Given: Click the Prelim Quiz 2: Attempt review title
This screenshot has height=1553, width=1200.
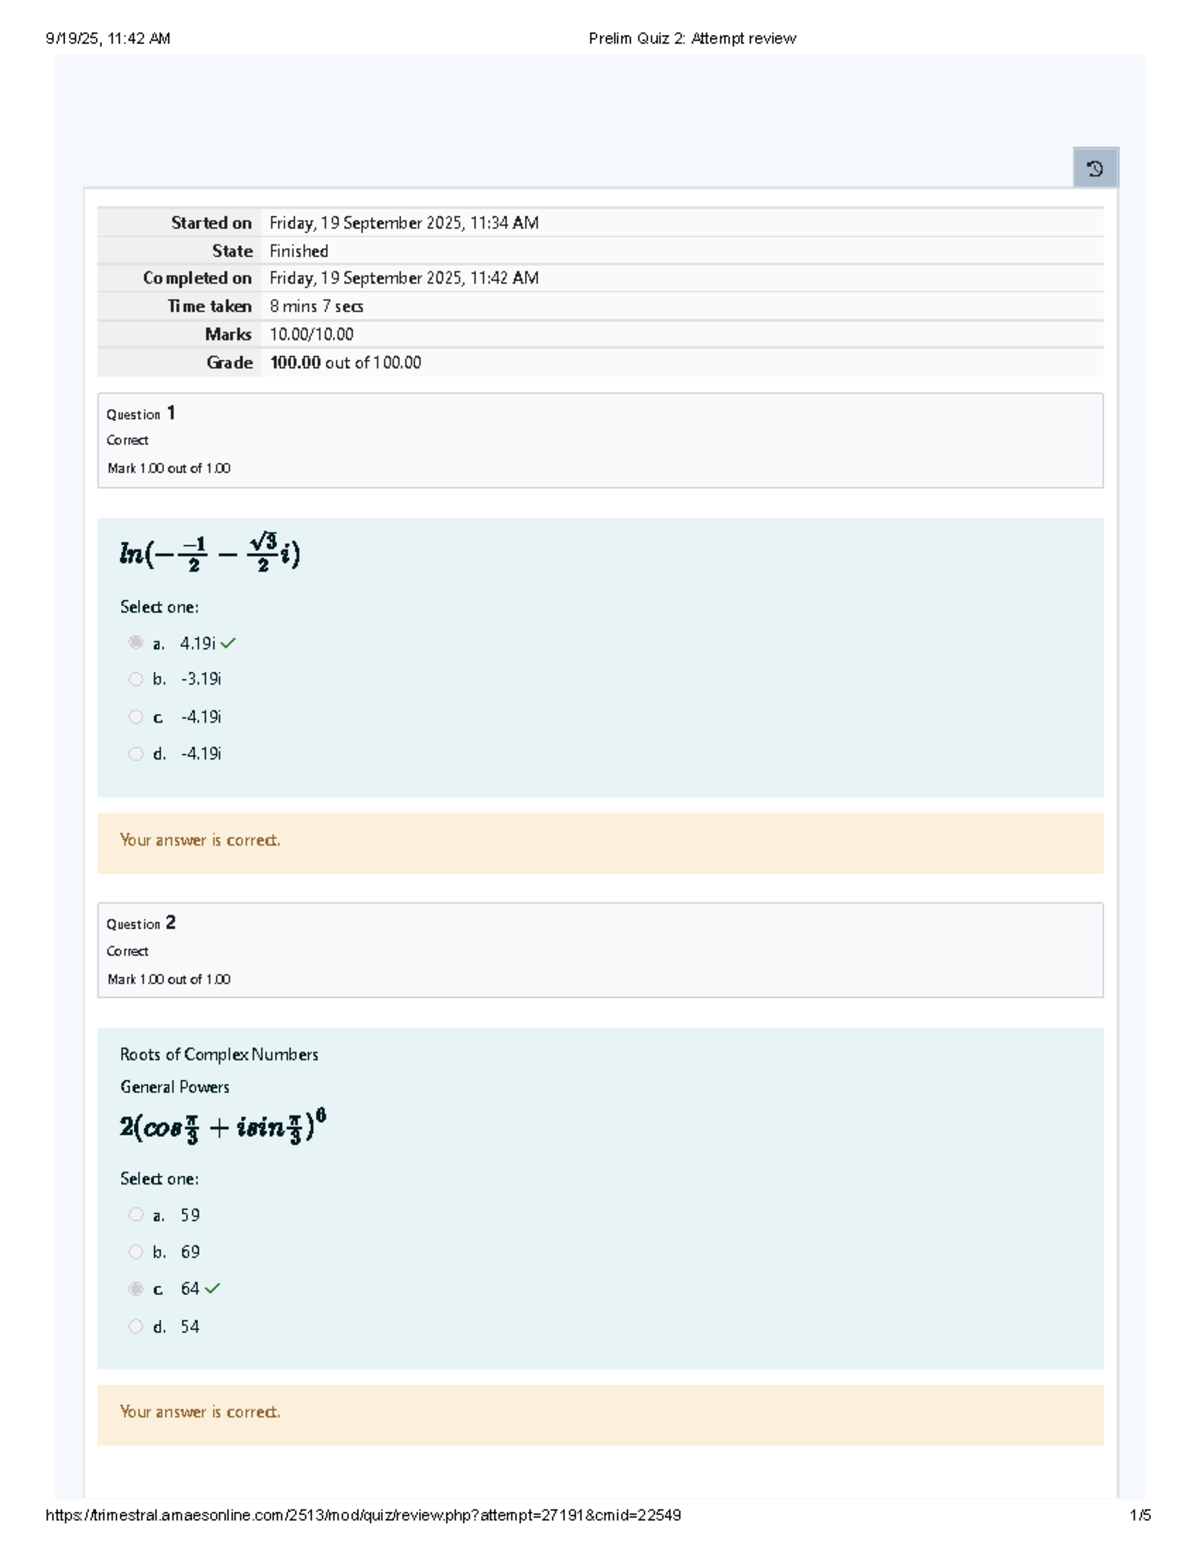Looking at the screenshot, I should click(x=692, y=39).
